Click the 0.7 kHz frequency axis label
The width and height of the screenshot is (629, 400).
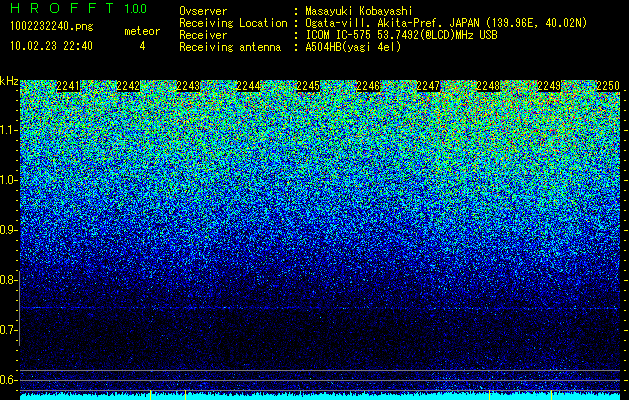(8, 330)
